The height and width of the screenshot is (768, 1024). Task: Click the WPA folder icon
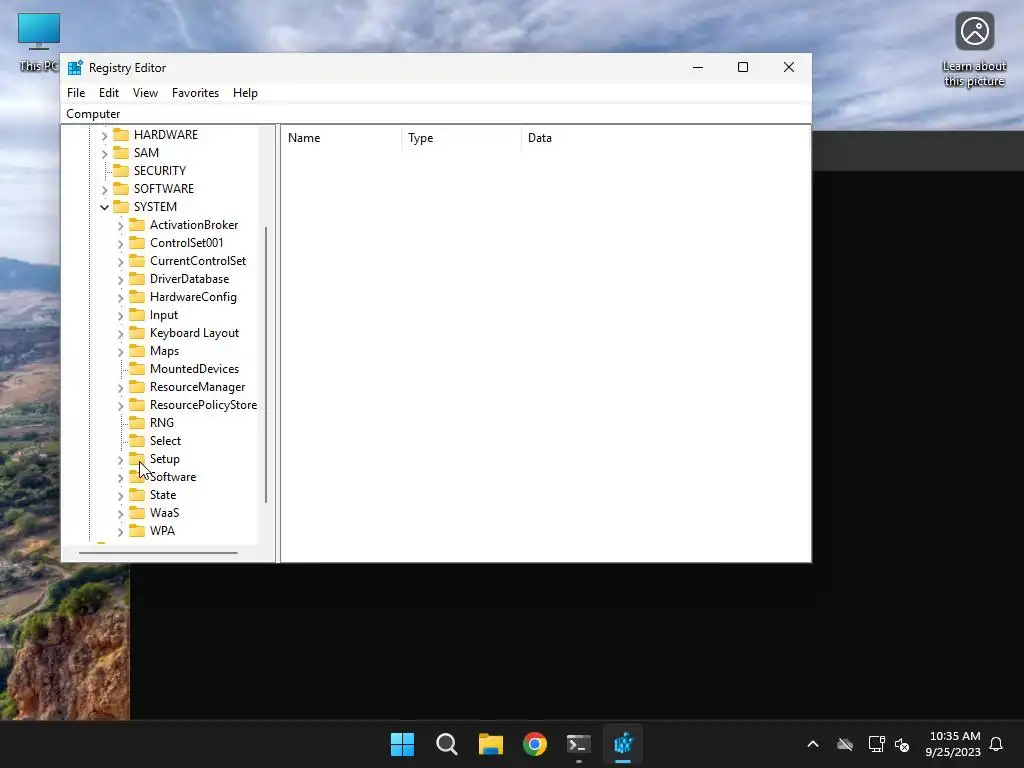(136, 530)
